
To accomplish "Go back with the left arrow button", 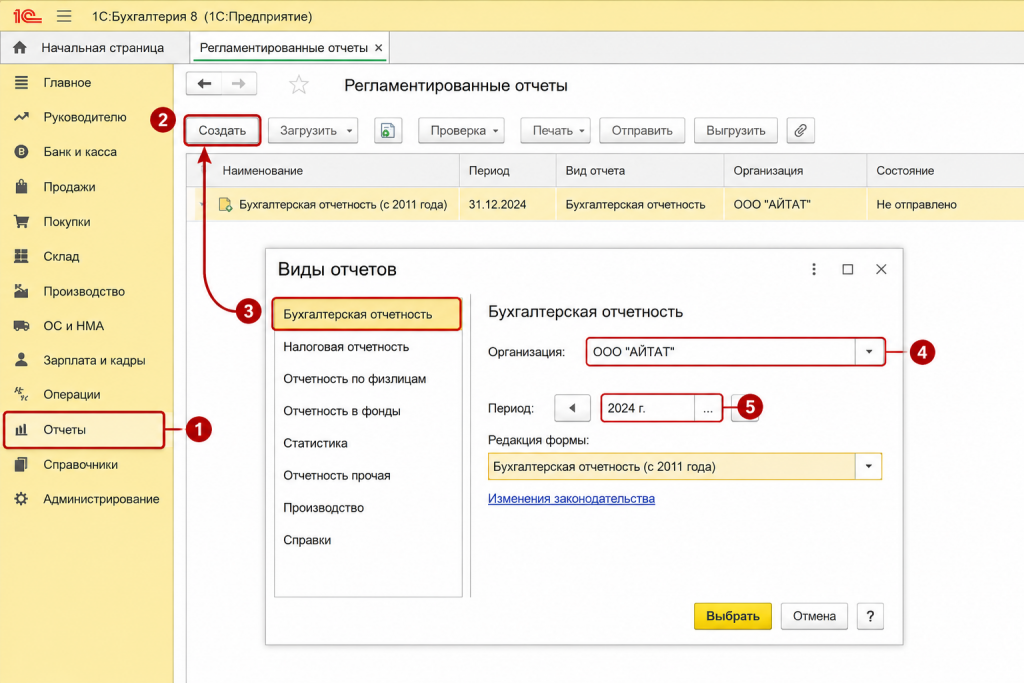I will point(204,84).
